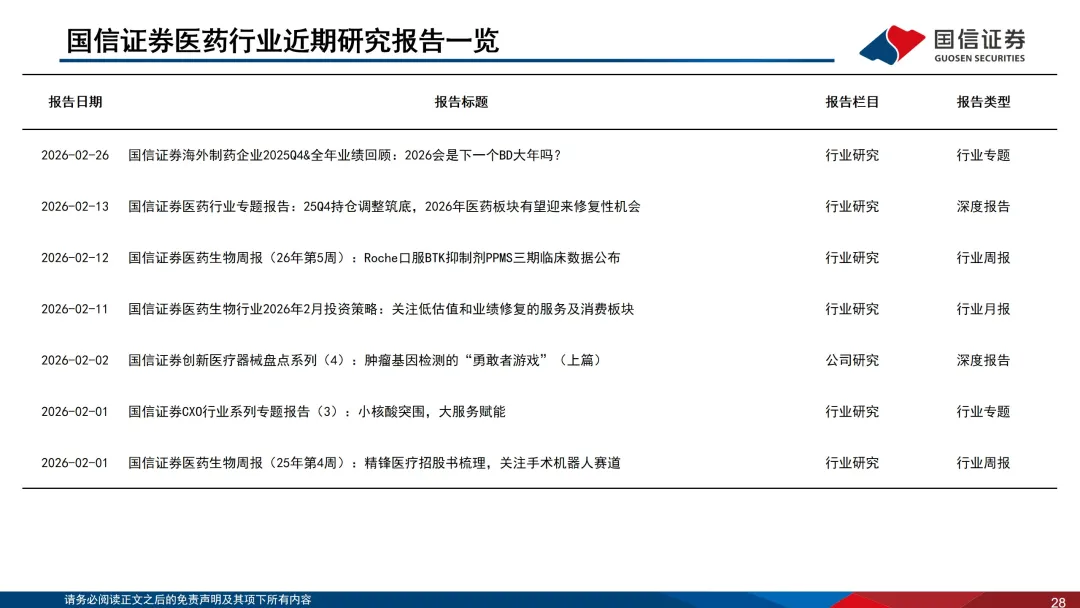The height and width of the screenshot is (608, 1080).
Task: Select the date 2026-02-11
Action: click(x=75, y=309)
